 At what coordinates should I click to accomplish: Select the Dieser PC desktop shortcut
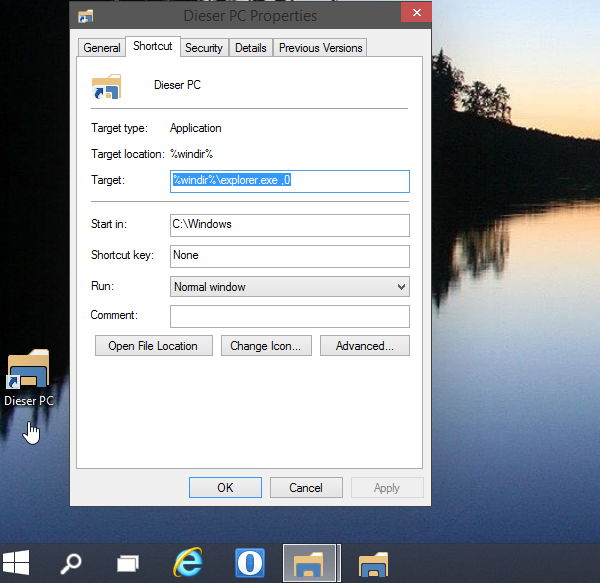(29, 375)
